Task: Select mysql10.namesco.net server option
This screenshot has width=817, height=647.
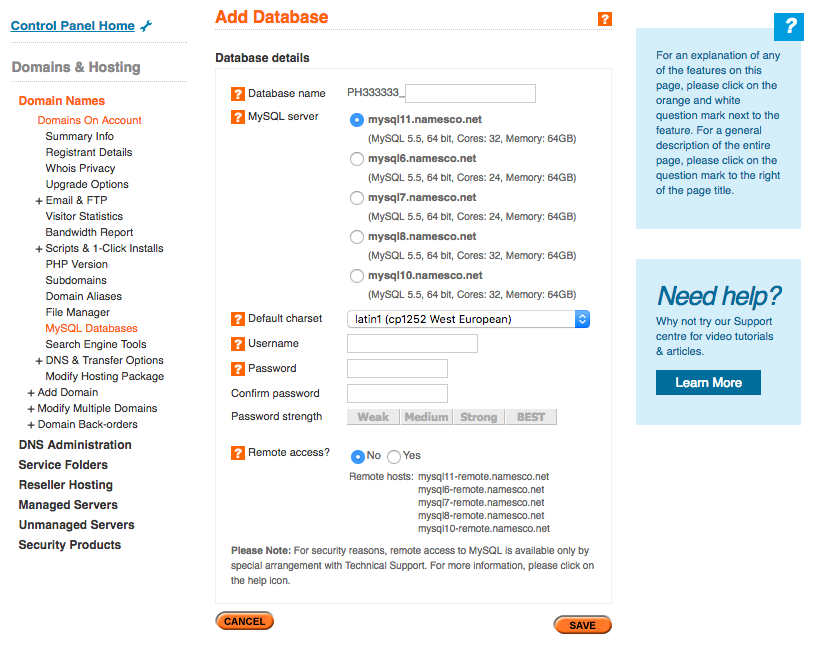Action: pyautogui.click(x=356, y=276)
